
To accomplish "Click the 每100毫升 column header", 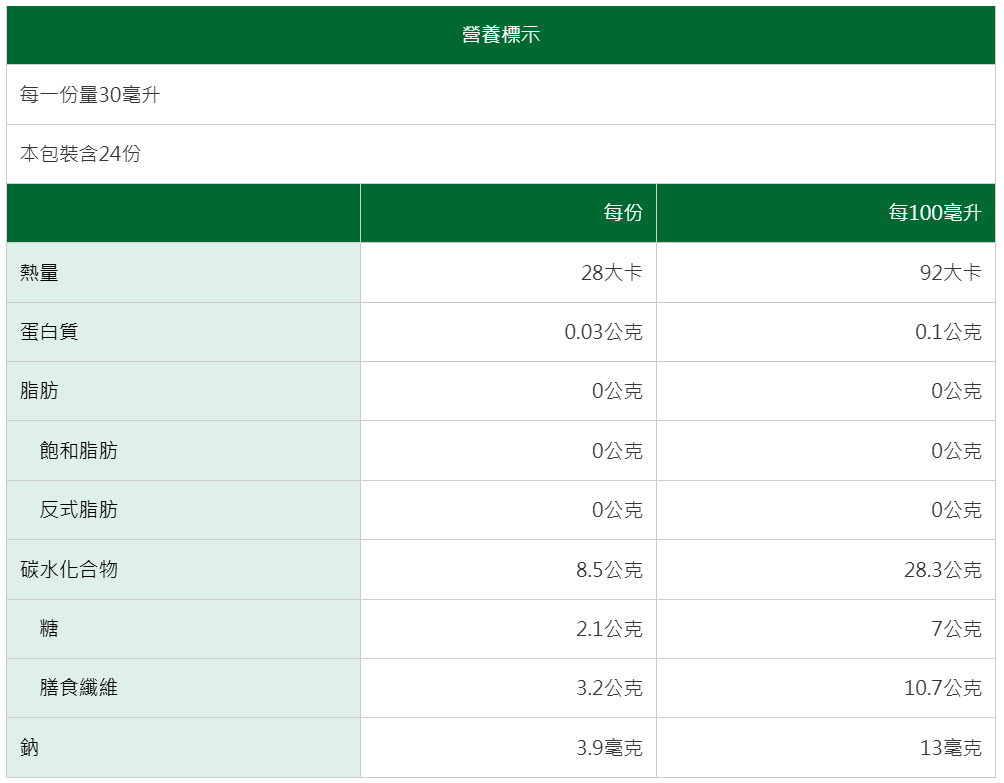I will click(935, 213).
